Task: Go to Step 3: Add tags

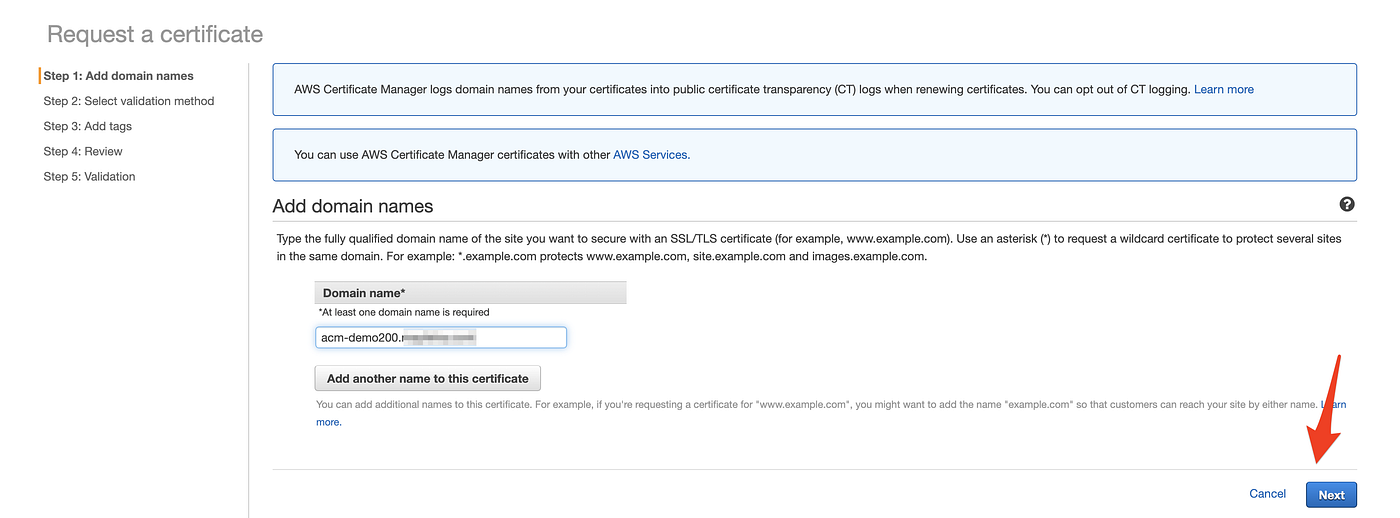Action: tap(87, 126)
